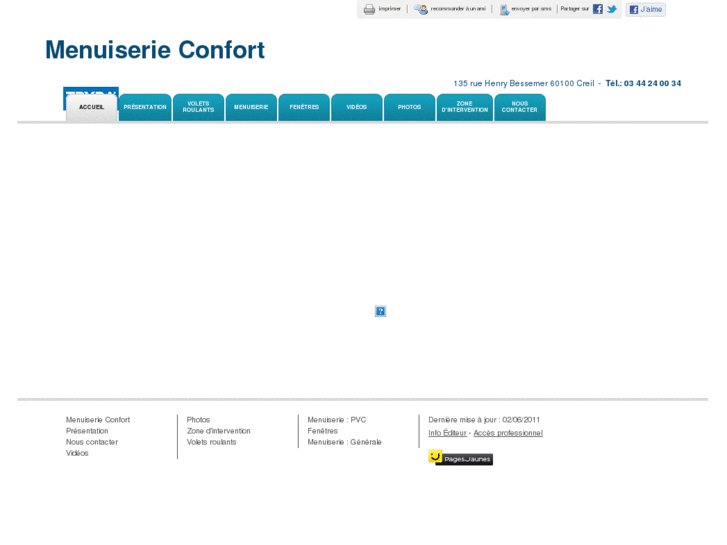Screen dimensions: 727x545
Task: Open footer link Menuiserie : PVC
Action: [x=337, y=420]
